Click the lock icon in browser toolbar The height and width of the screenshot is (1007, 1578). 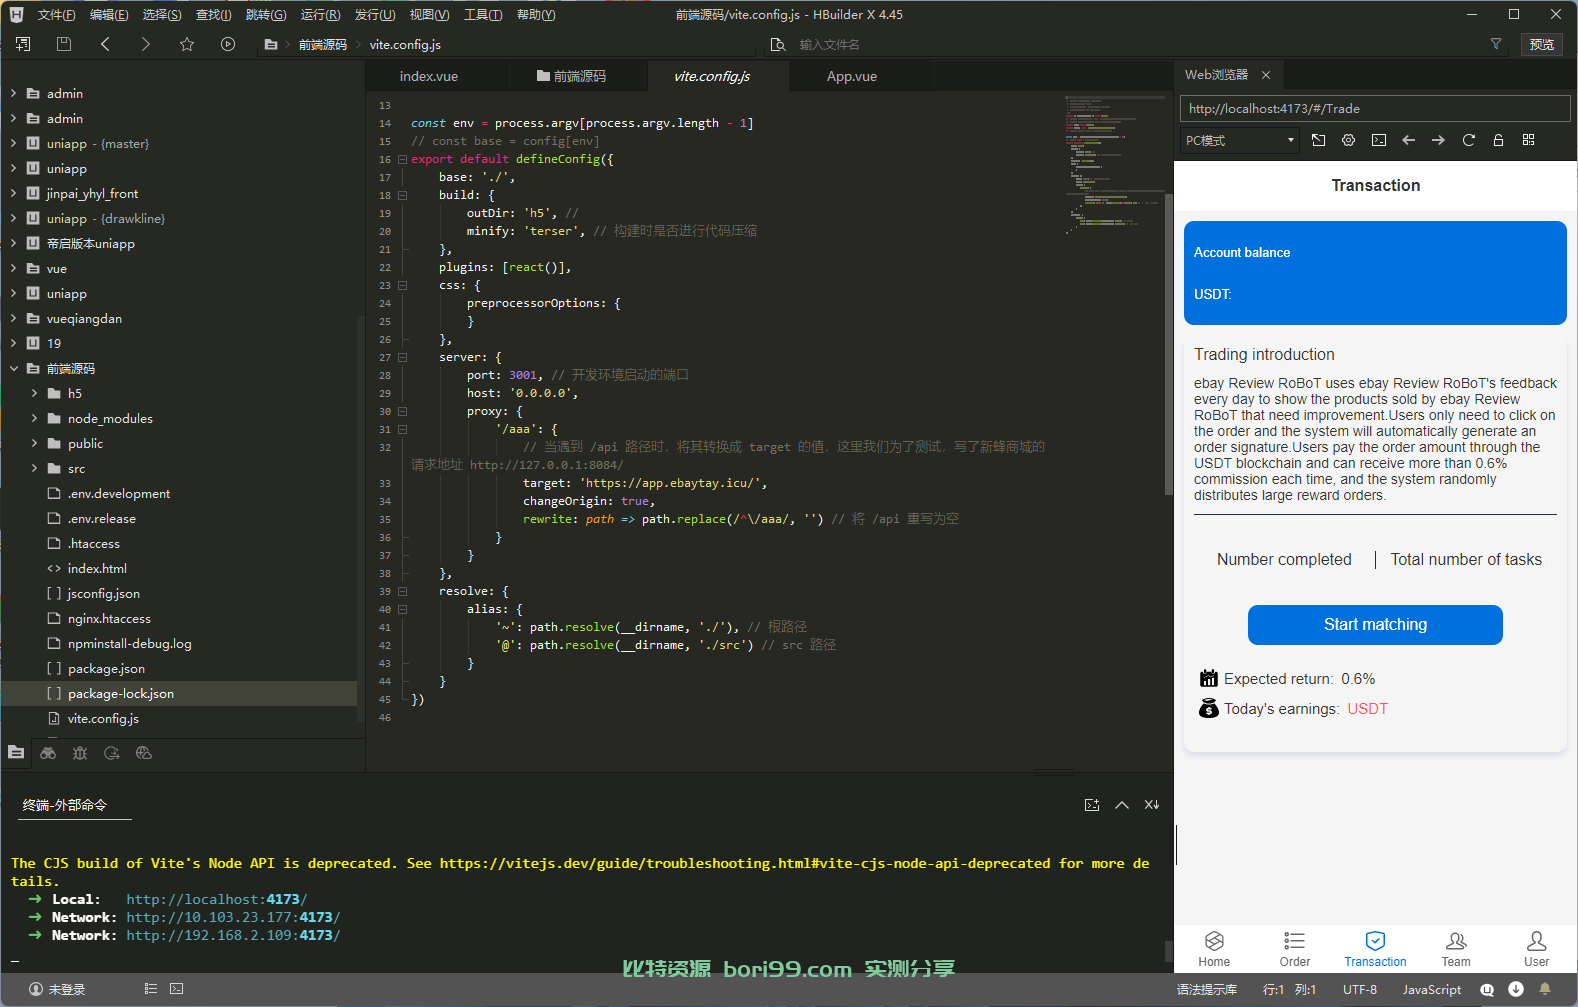[1498, 140]
